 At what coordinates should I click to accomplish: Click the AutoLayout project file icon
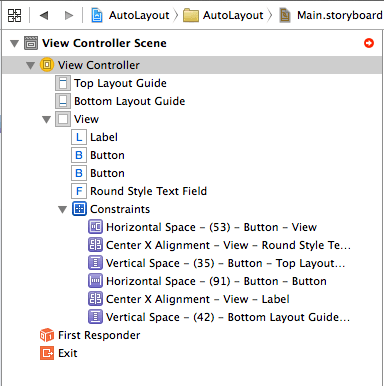coord(97,15)
